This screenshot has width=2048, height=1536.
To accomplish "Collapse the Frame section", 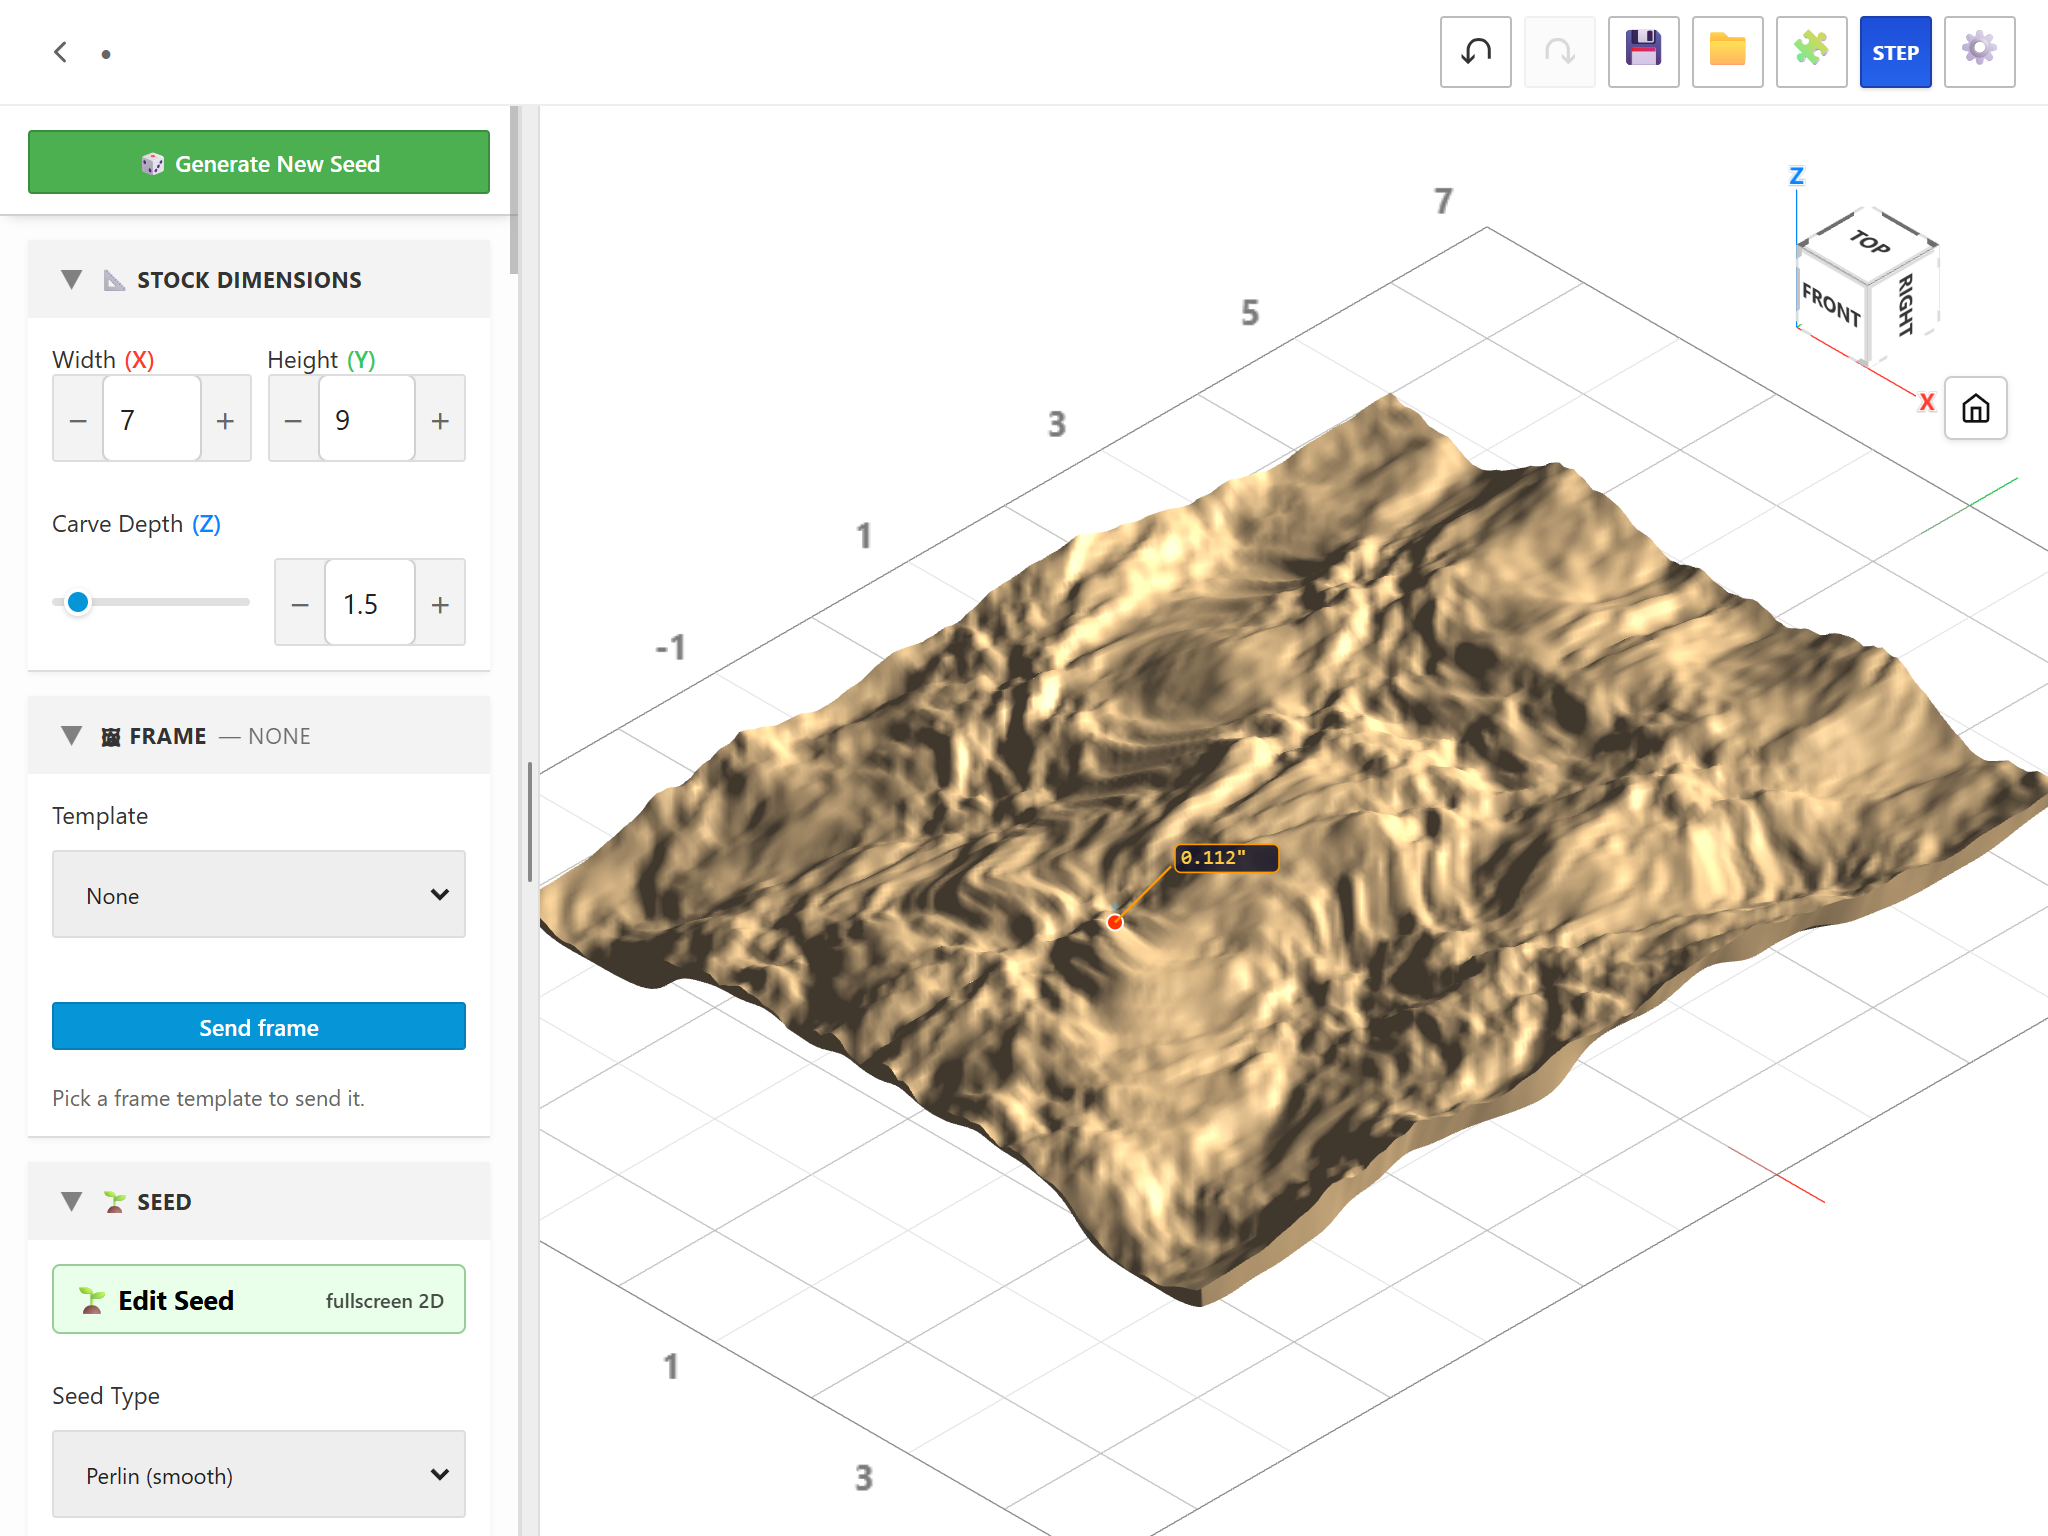I will pos(71,735).
